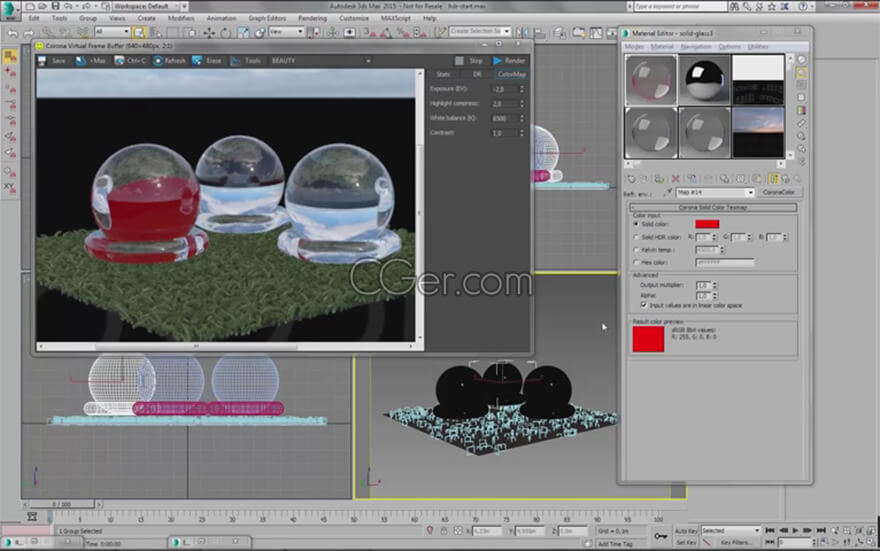Click Refresh icon in Corona frame buffer
This screenshot has width=880, height=551.
click(158, 61)
